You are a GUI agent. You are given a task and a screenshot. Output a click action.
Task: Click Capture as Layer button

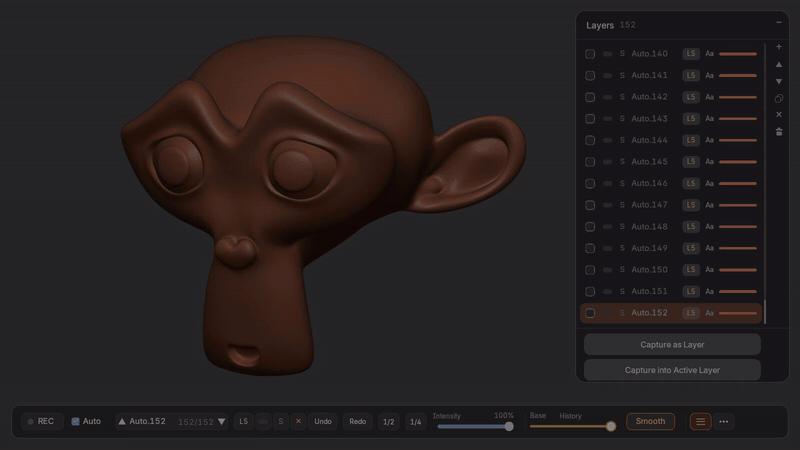point(672,345)
